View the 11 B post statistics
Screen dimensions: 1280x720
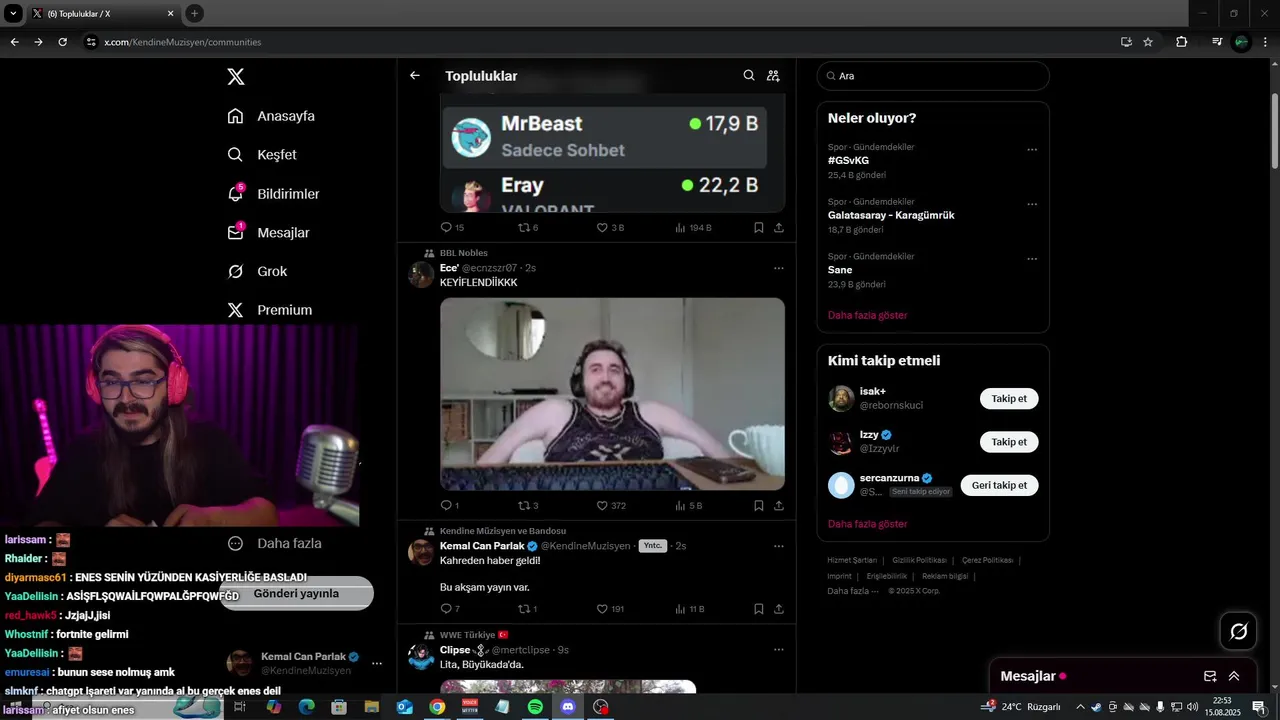pyautogui.click(x=690, y=609)
